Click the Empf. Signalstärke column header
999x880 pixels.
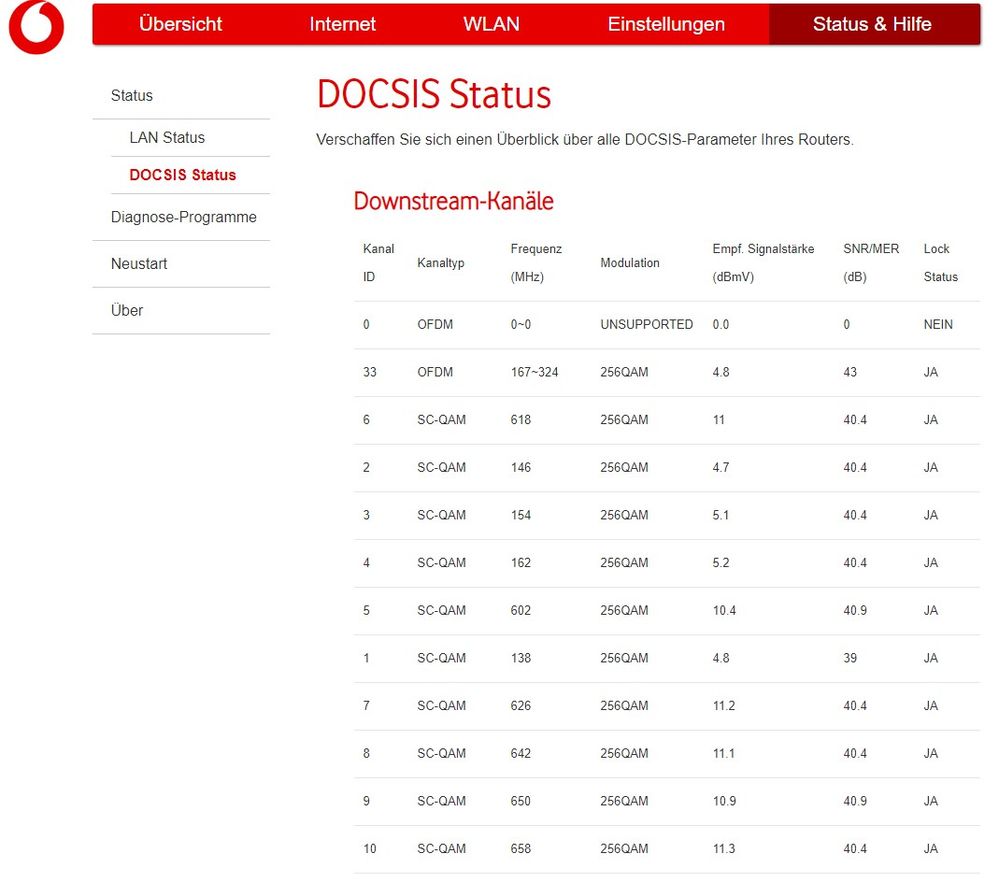[763, 263]
